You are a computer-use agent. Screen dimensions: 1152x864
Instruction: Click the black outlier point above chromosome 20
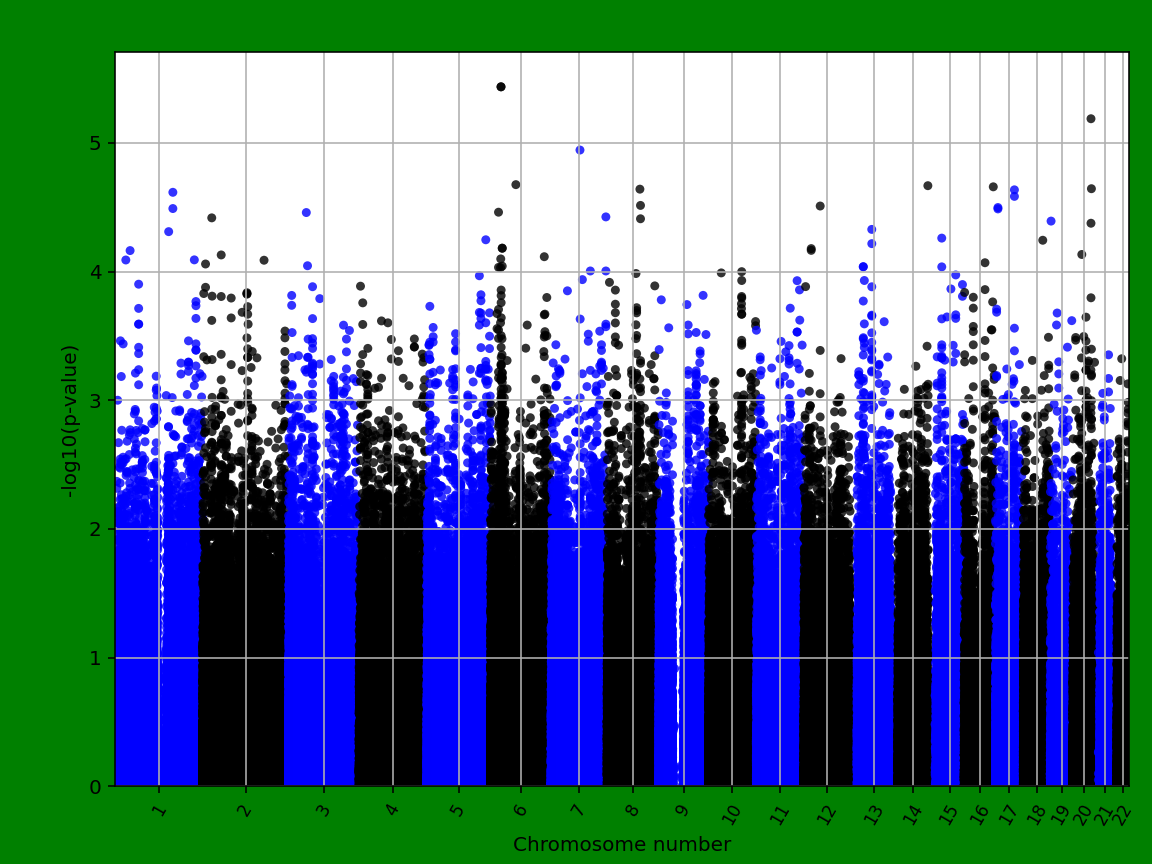[1089, 118]
